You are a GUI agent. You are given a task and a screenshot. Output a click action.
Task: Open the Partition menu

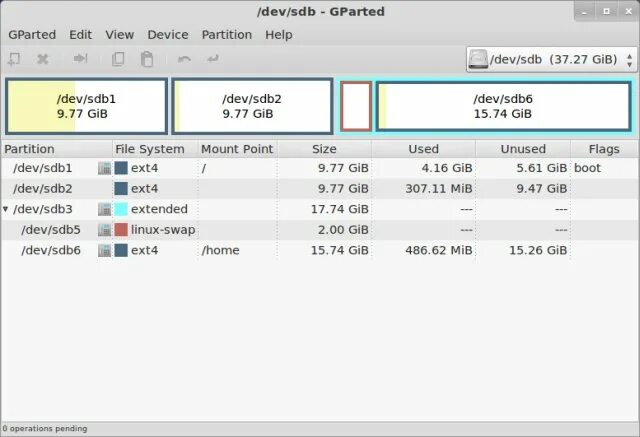pos(227,35)
